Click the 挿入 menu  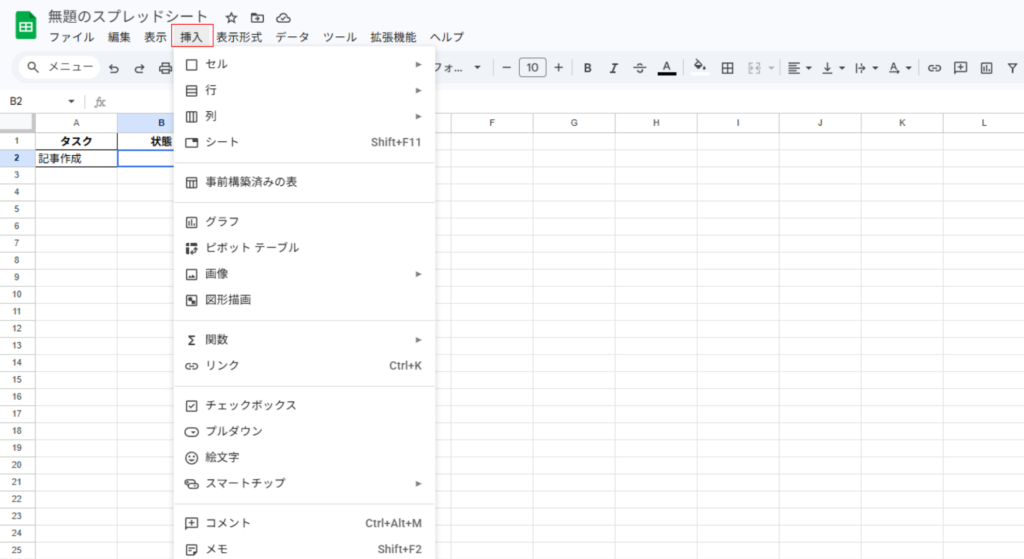point(192,37)
